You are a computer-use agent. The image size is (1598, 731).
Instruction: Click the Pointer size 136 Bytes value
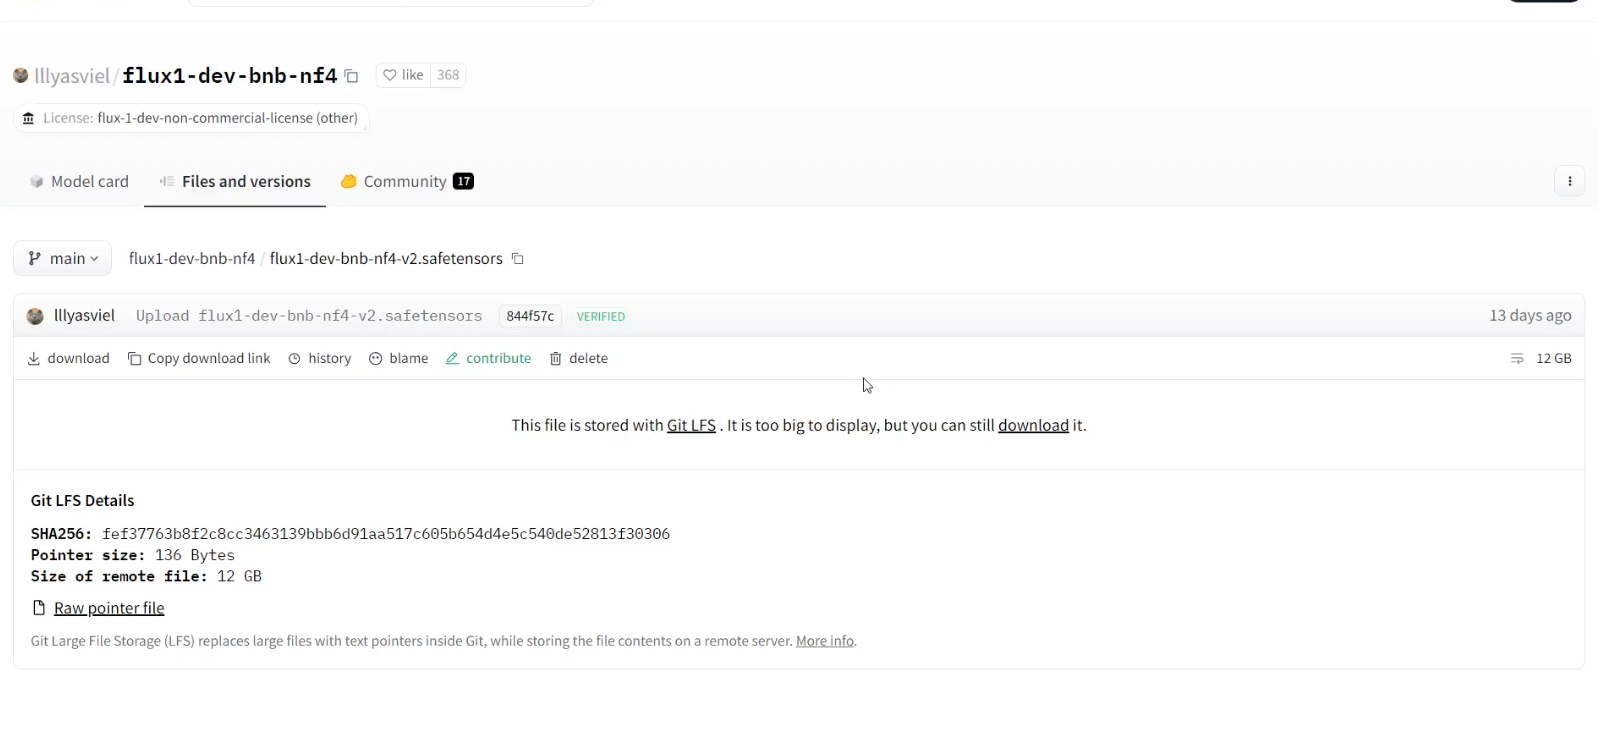pyautogui.click(x=195, y=555)
